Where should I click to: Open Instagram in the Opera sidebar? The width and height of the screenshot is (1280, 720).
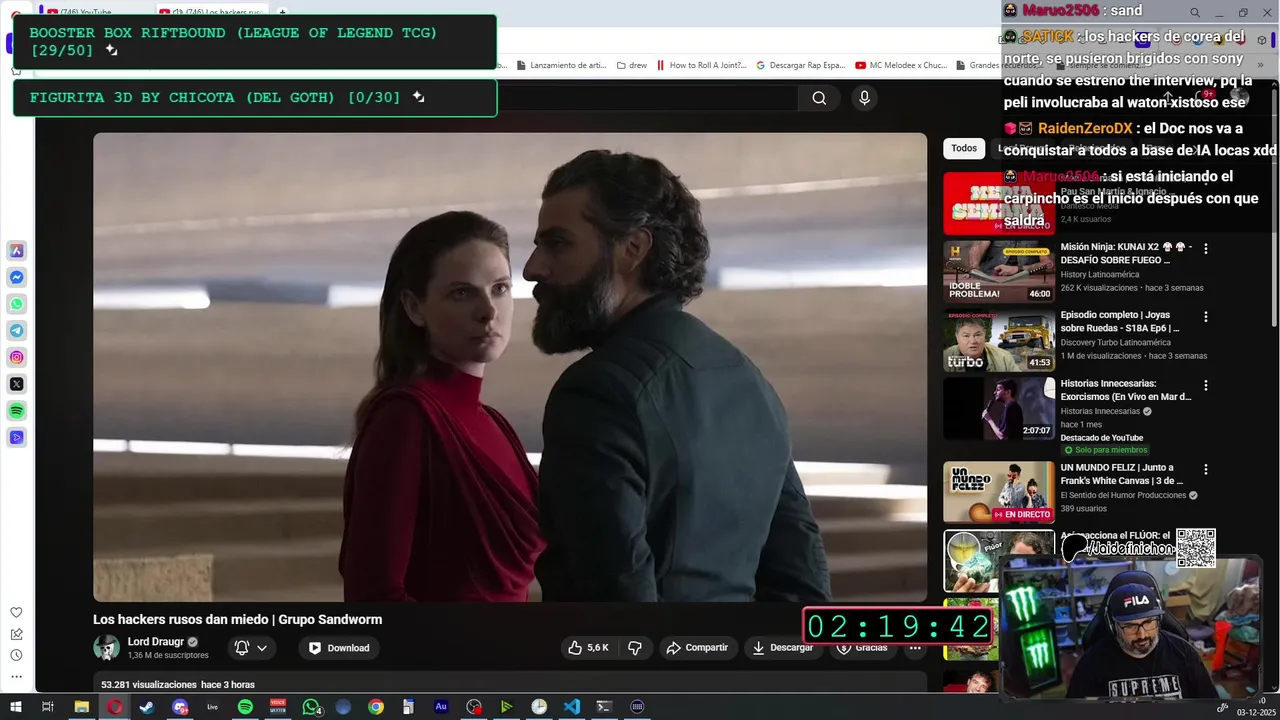click(17, 357)
